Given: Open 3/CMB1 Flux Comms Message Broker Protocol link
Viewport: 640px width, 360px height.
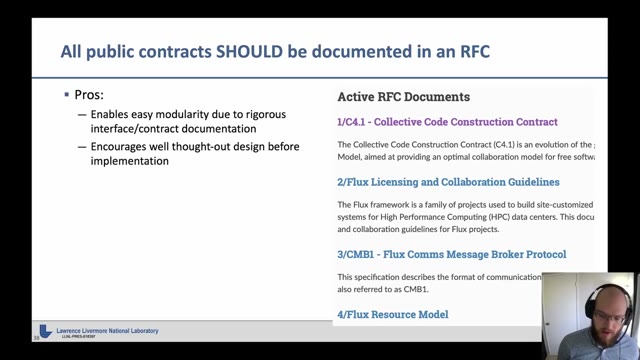Looking at the screenshot, I should (x=451, y=254).
